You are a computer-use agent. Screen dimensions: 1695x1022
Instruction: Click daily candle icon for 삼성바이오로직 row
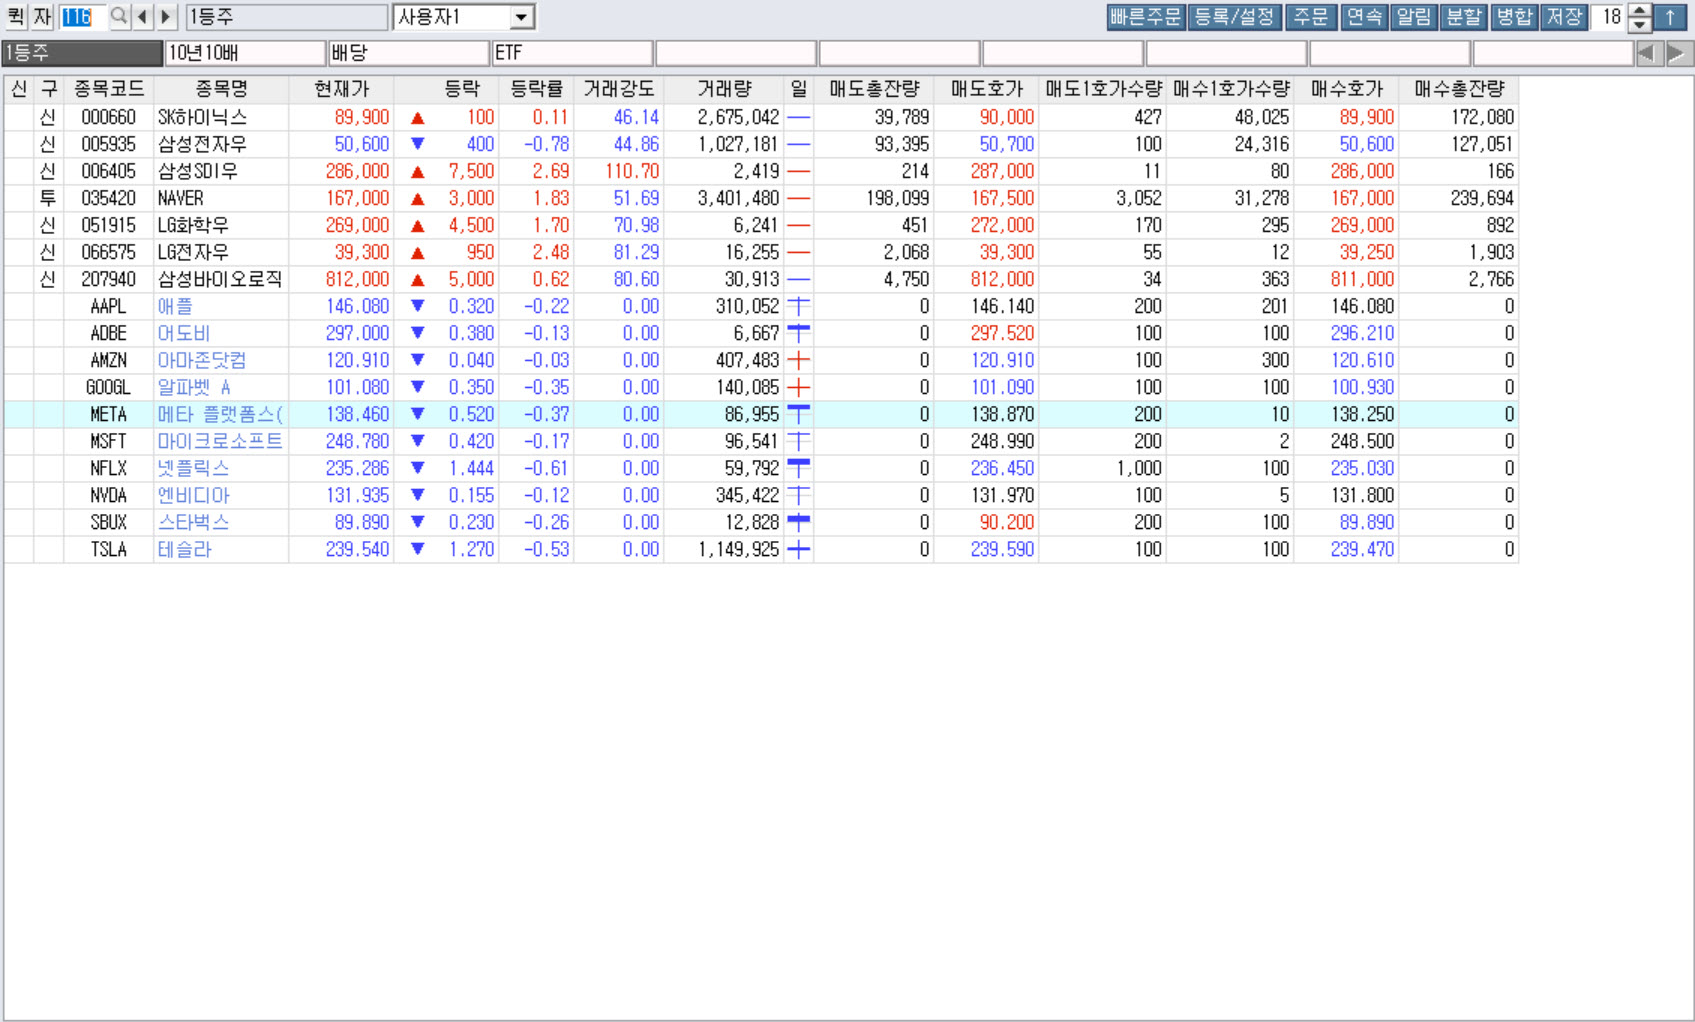point(799,279)
